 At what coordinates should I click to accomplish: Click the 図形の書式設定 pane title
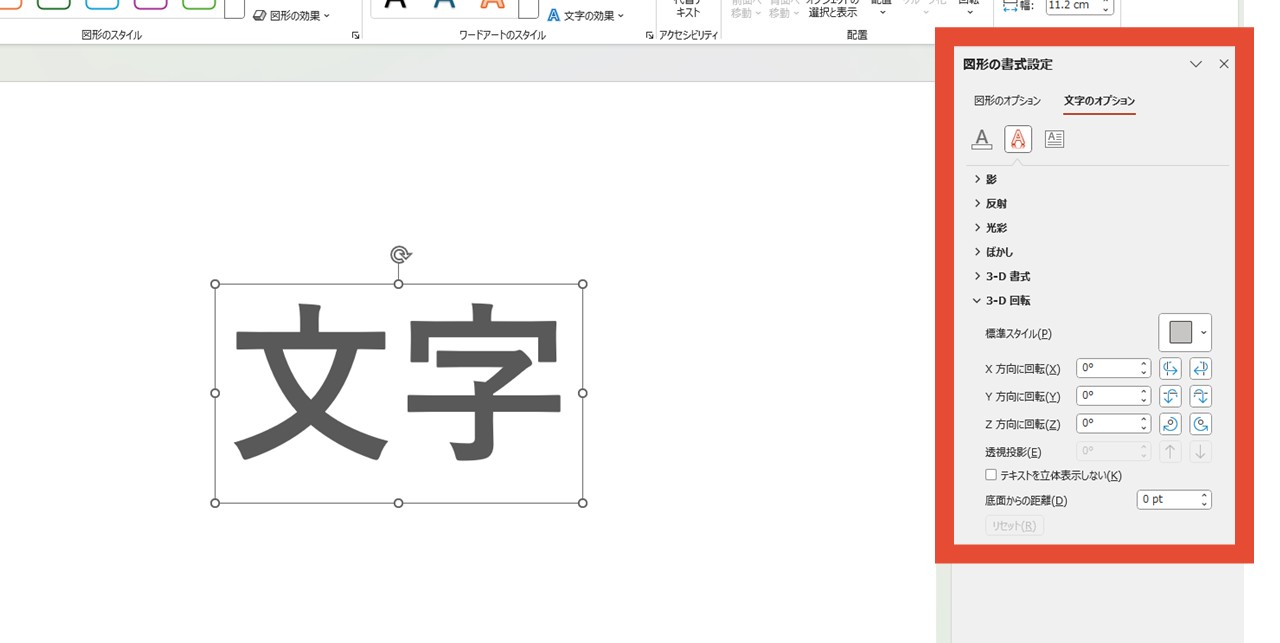pyautogui.click(x=1007, y=64)
